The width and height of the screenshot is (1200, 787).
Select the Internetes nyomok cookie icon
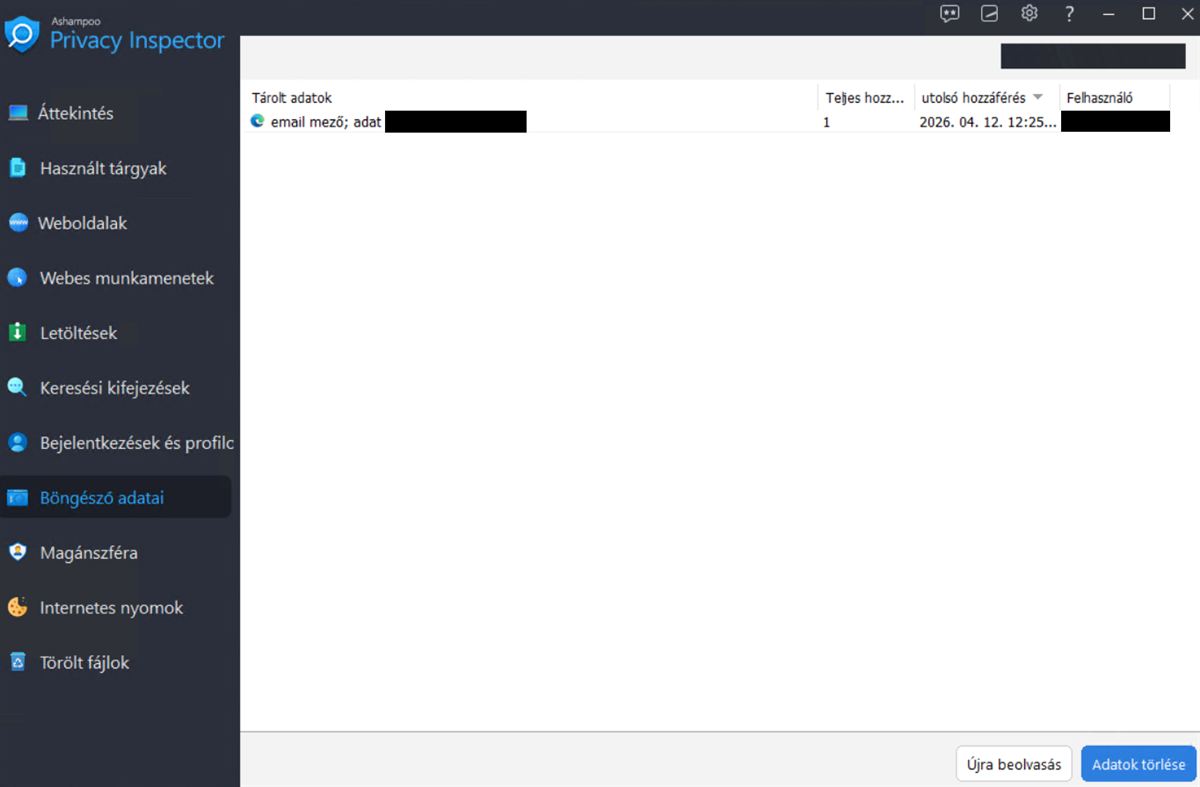(17, 607)
